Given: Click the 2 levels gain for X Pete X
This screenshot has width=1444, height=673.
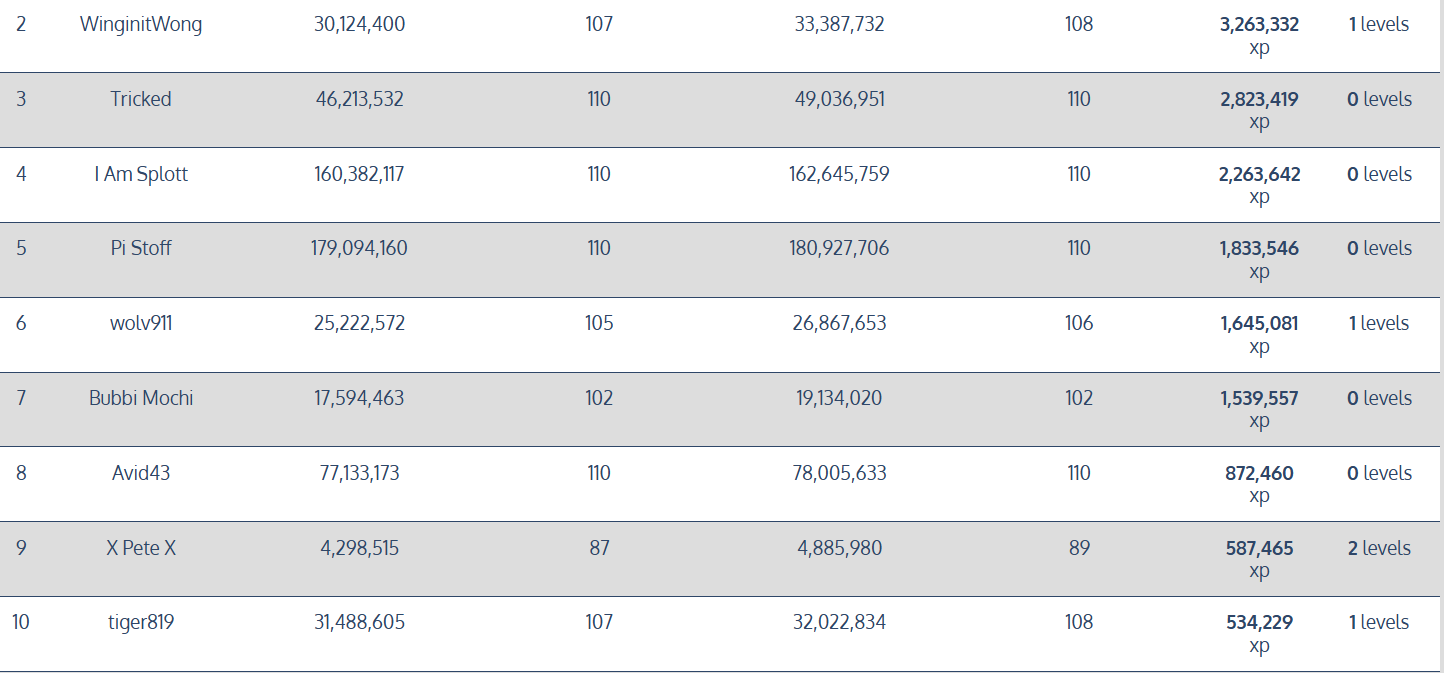Looking at the screenshot, I should (x=1379, y=548).
